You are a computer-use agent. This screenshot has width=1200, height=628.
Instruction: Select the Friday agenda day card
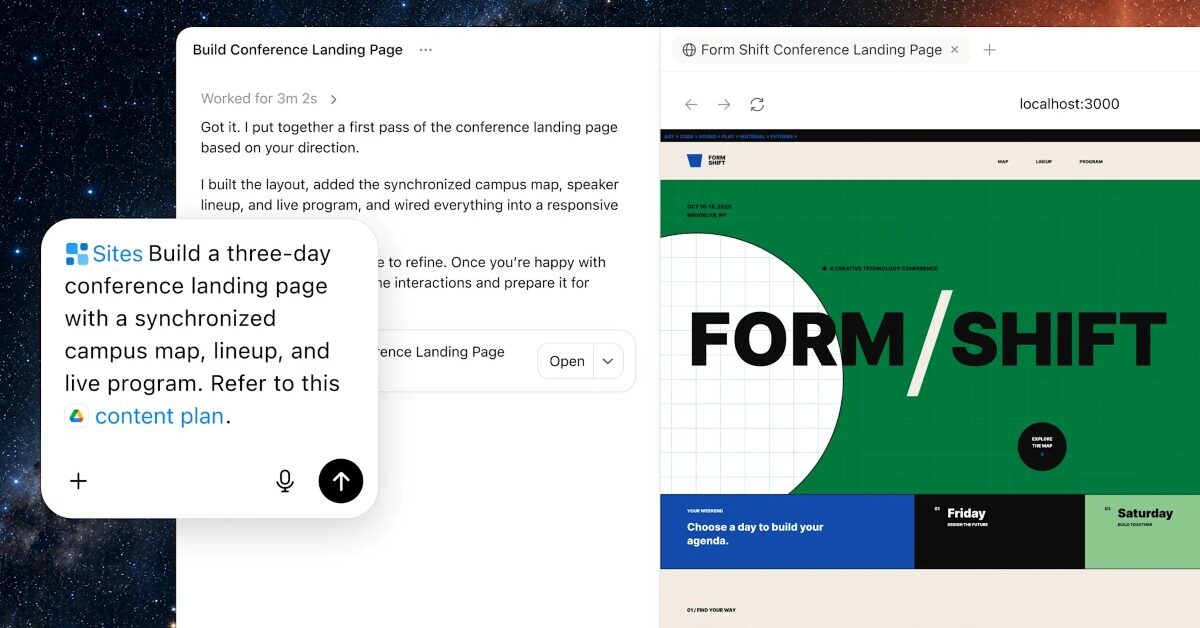coord(999,532)
